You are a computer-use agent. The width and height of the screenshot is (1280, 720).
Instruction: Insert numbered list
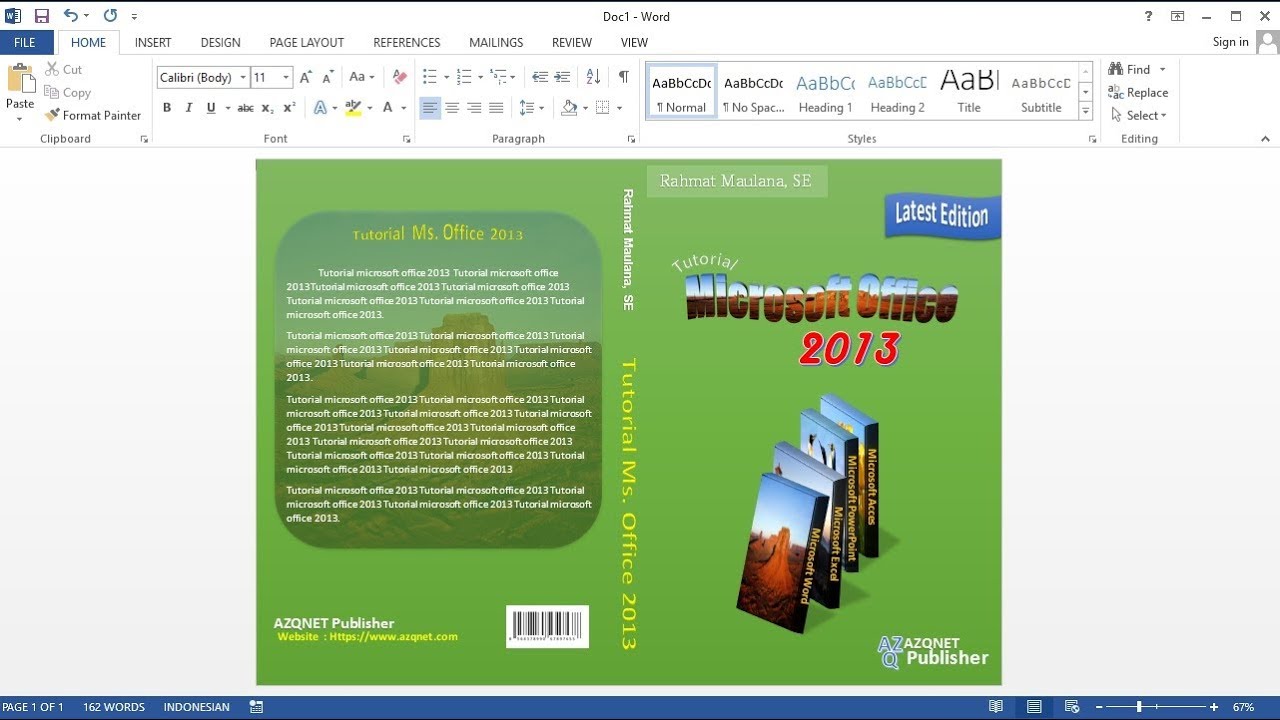pos(464,77)
